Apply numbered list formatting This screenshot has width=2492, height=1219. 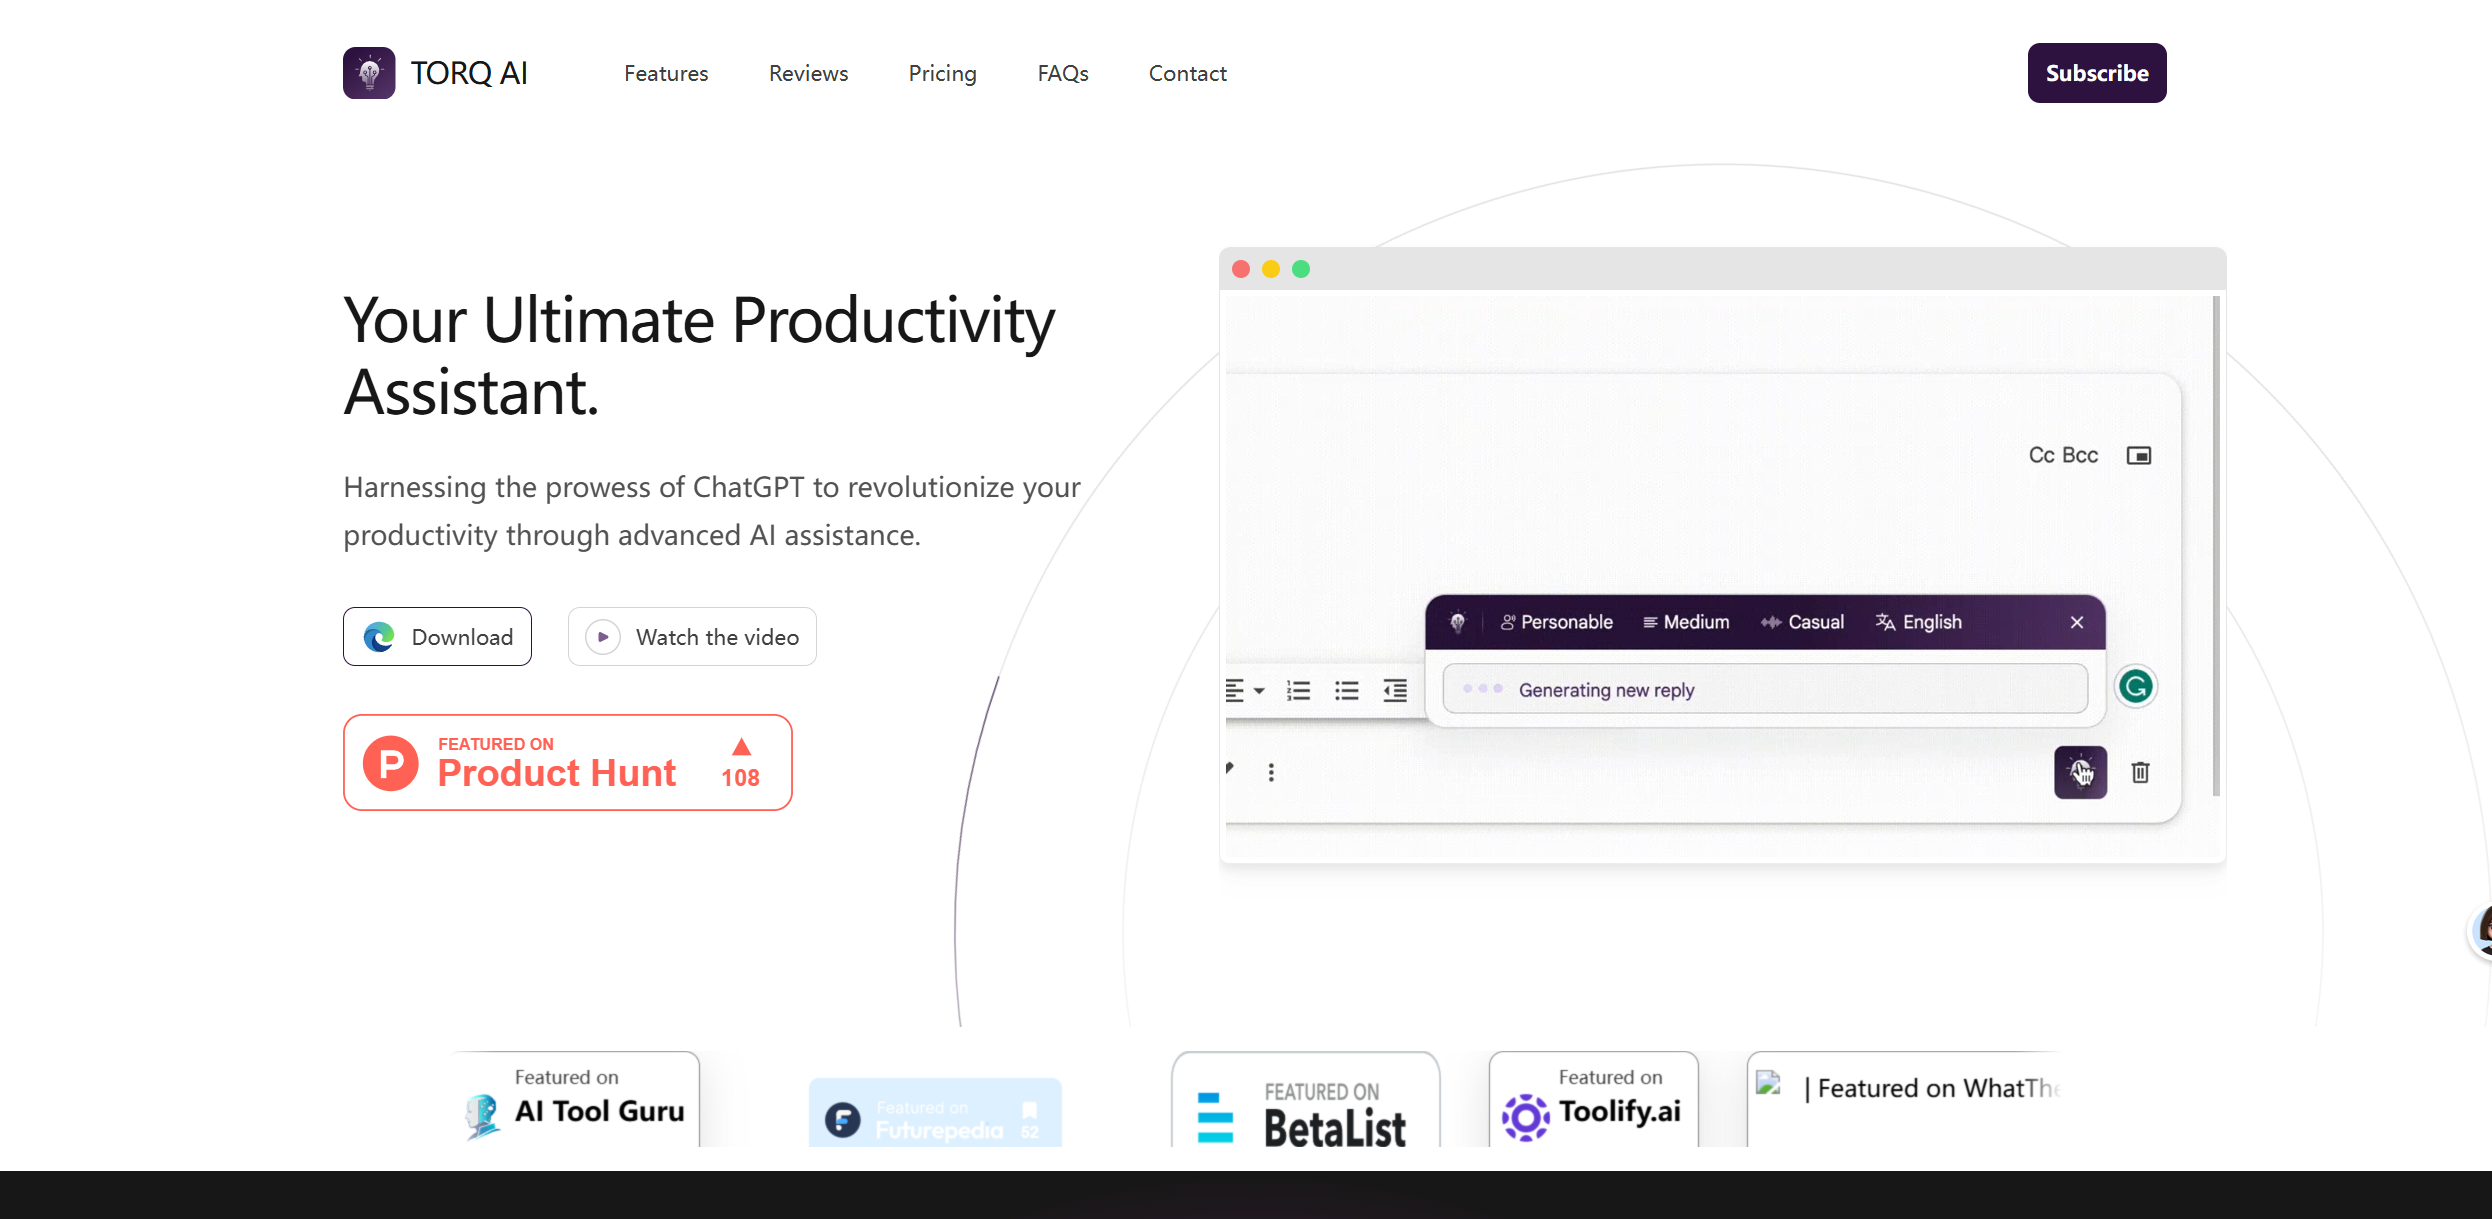1298,691
